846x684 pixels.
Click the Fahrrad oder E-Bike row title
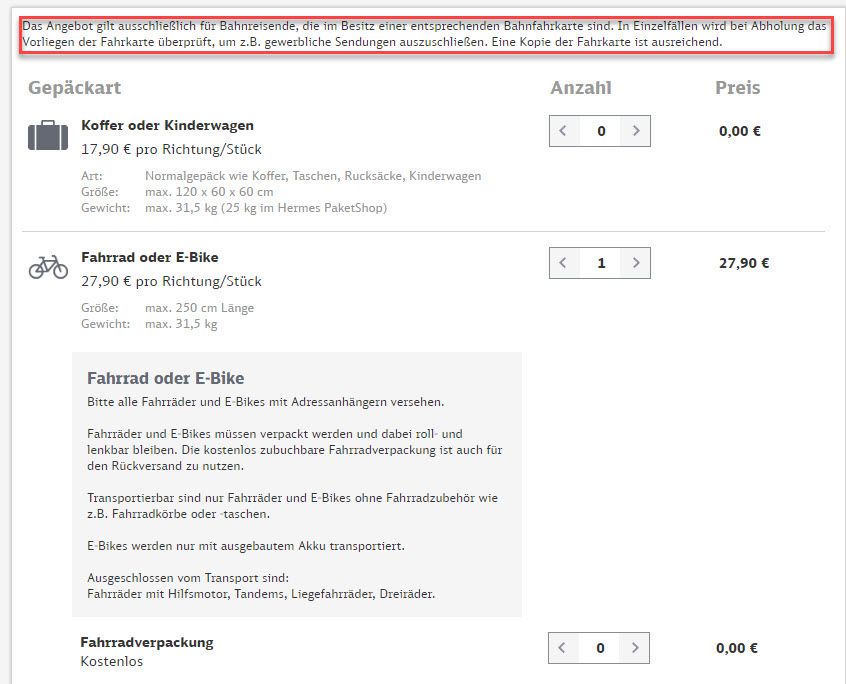pyautogui.click(x=149, y=257)
